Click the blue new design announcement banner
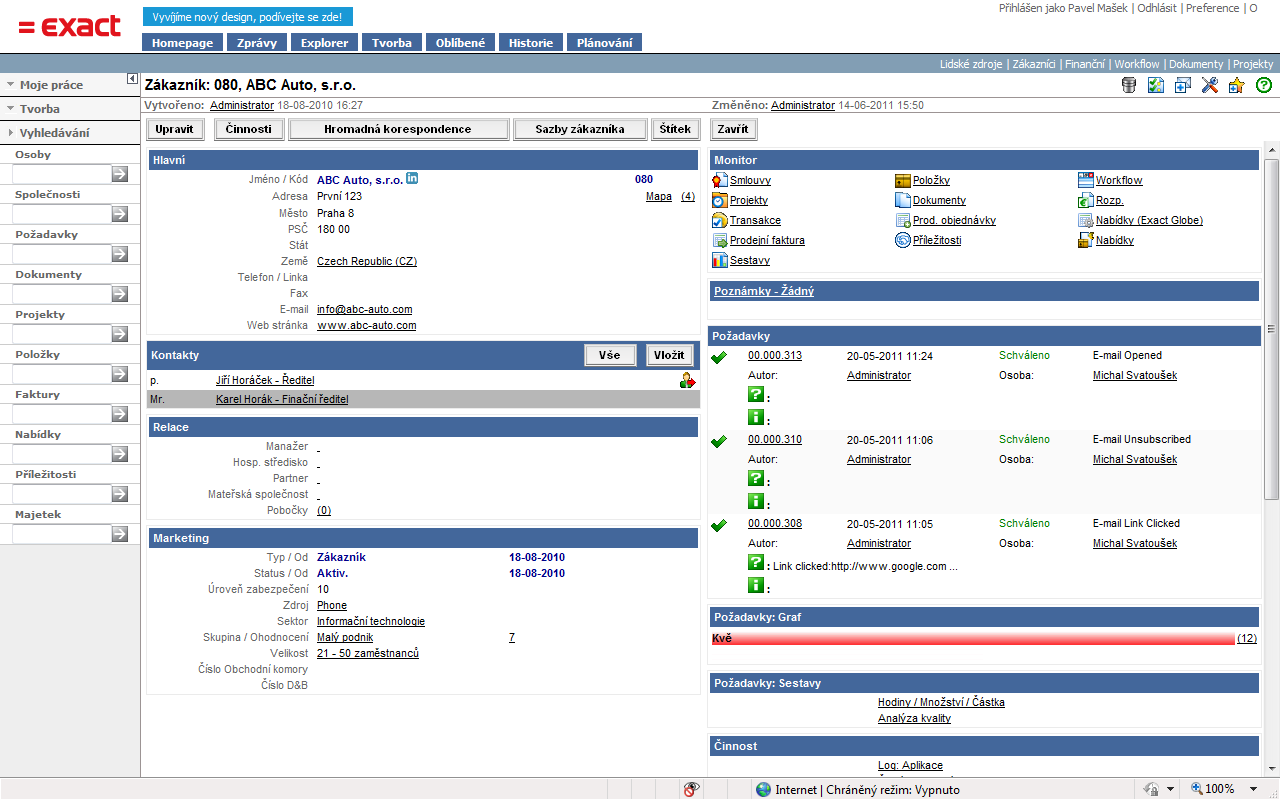The width and height of the screenshot is (1280, 800). point(248,17)
